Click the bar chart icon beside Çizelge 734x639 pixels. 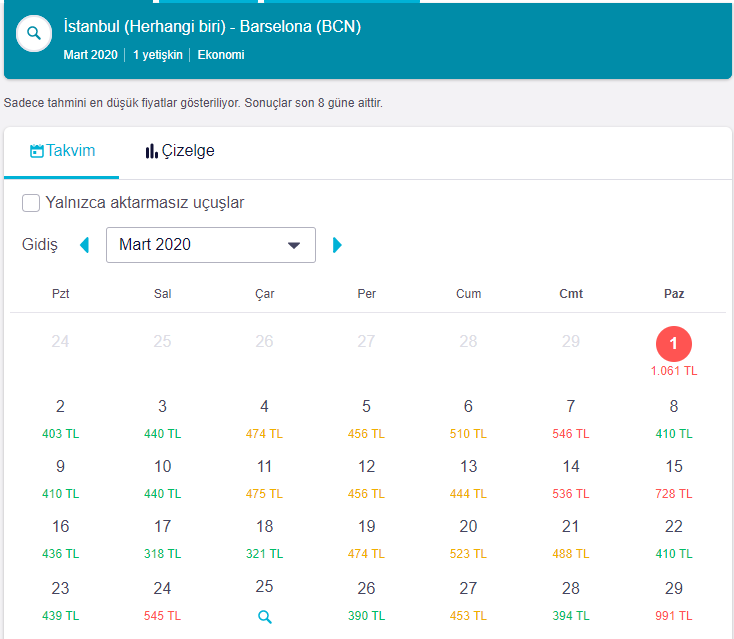tap(151, 151)
